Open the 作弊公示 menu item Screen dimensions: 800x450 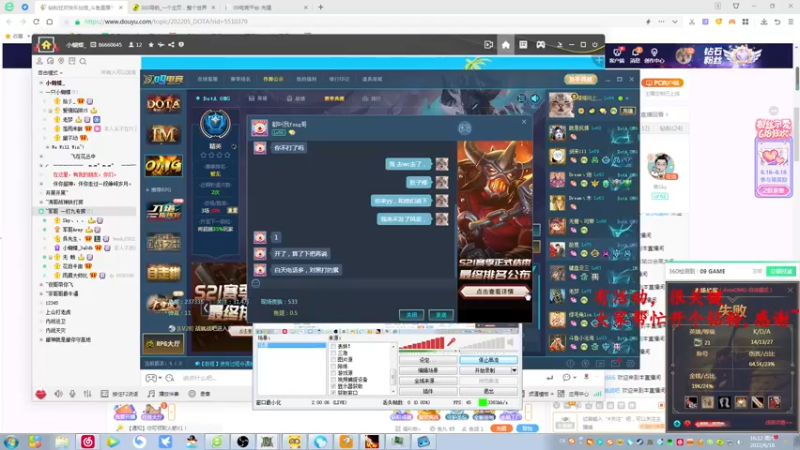coord(273,80)
